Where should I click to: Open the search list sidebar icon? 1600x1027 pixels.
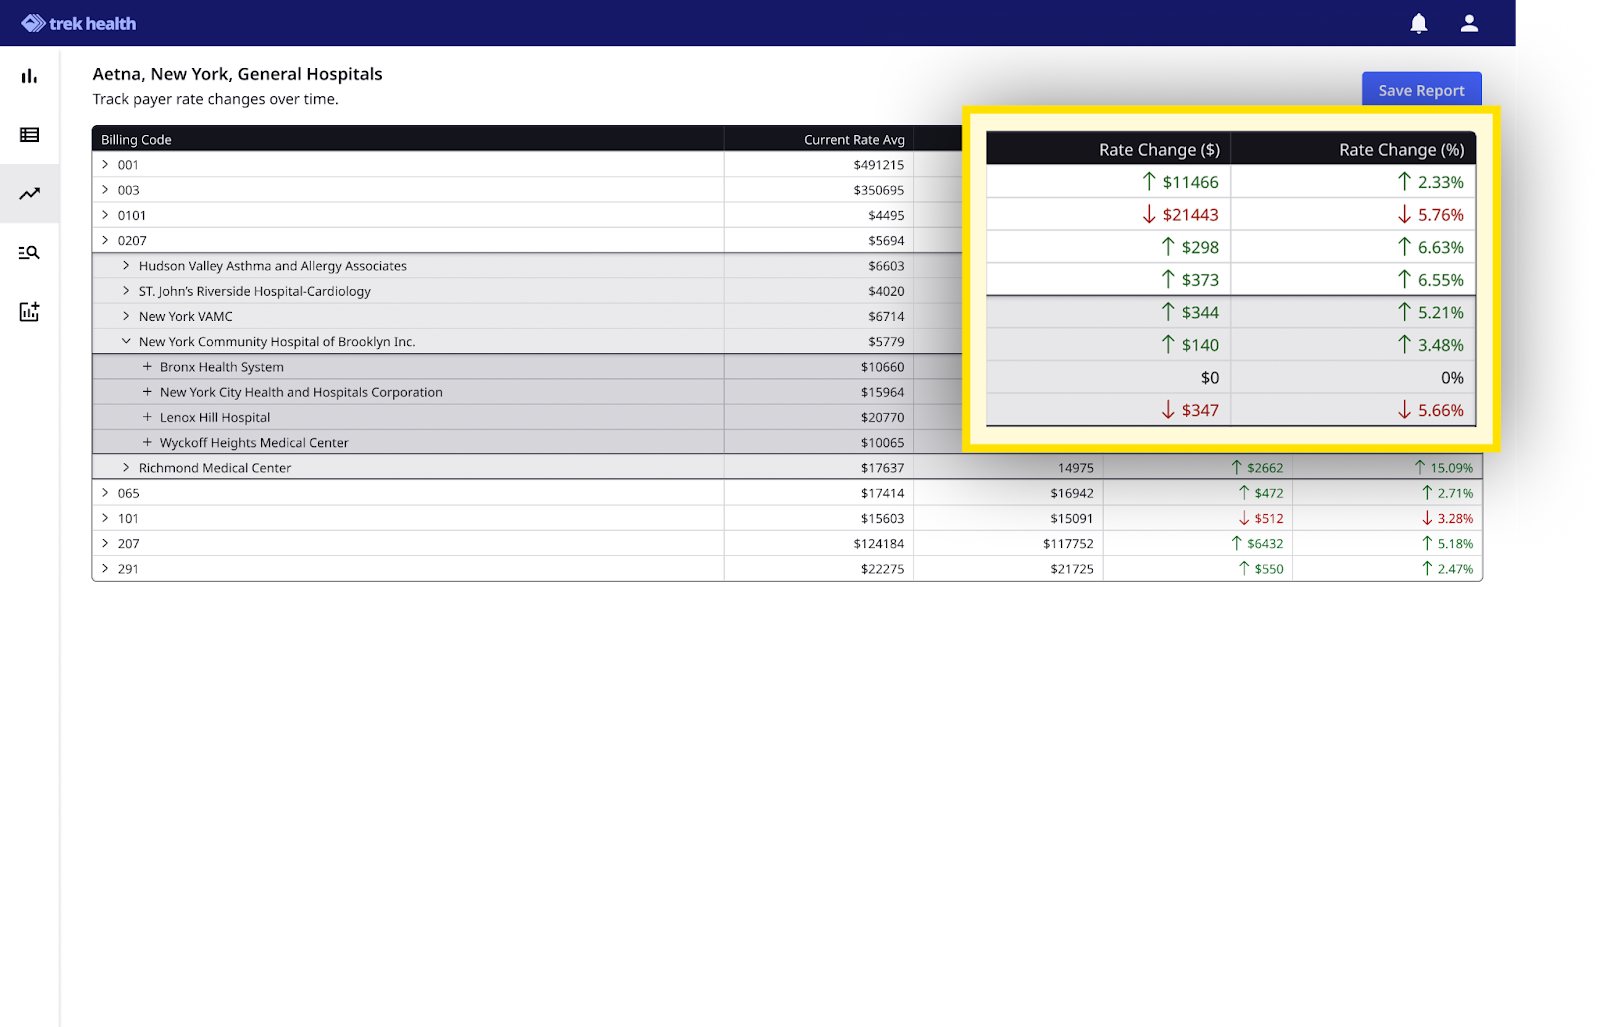[29, 252]
